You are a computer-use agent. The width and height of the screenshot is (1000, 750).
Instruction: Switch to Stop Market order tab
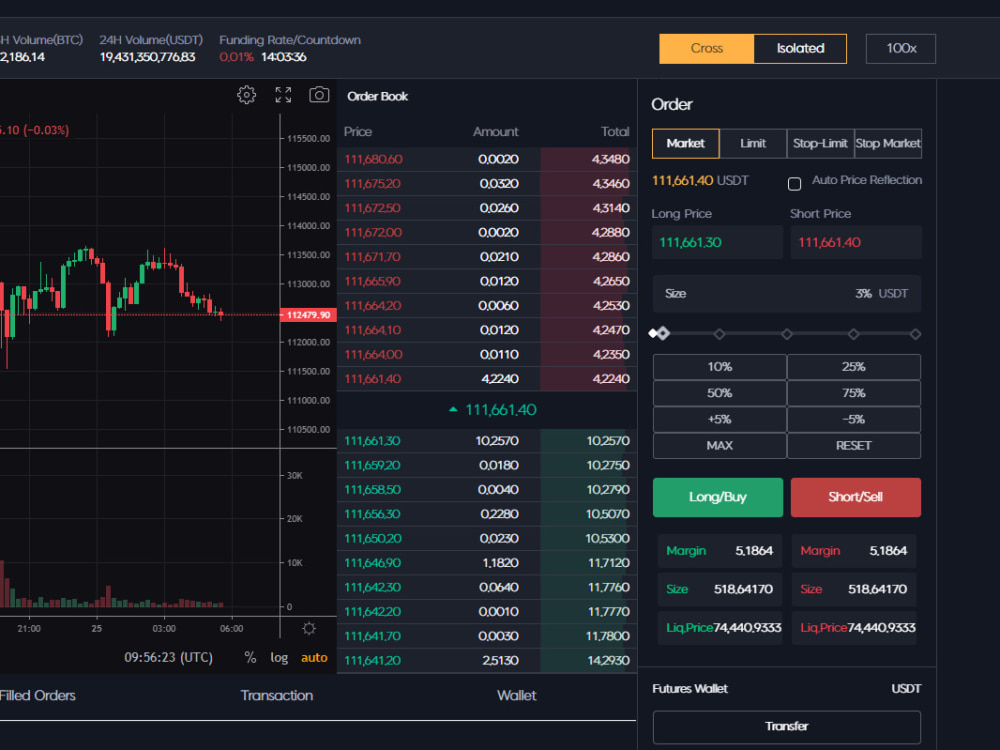pyautogui.click(x=888, y=143)
